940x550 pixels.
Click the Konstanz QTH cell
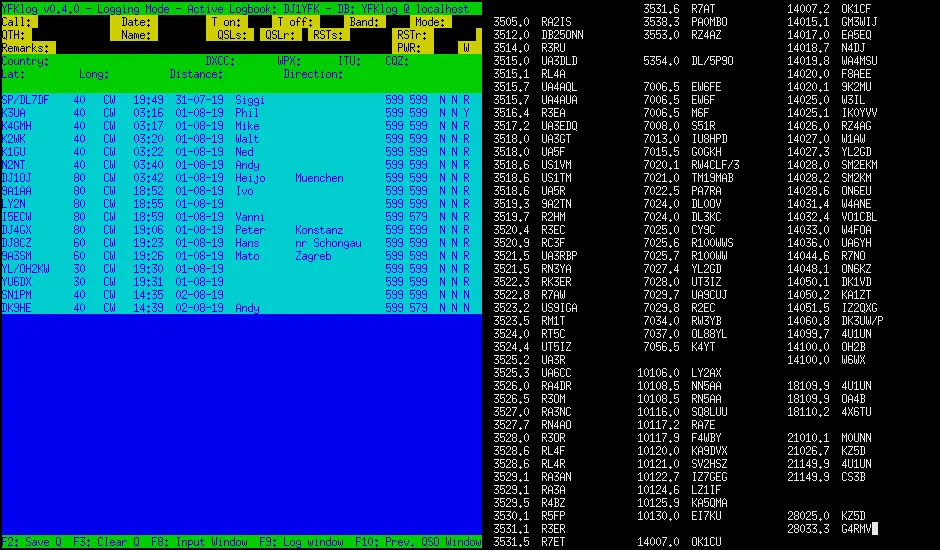(319, 230)
